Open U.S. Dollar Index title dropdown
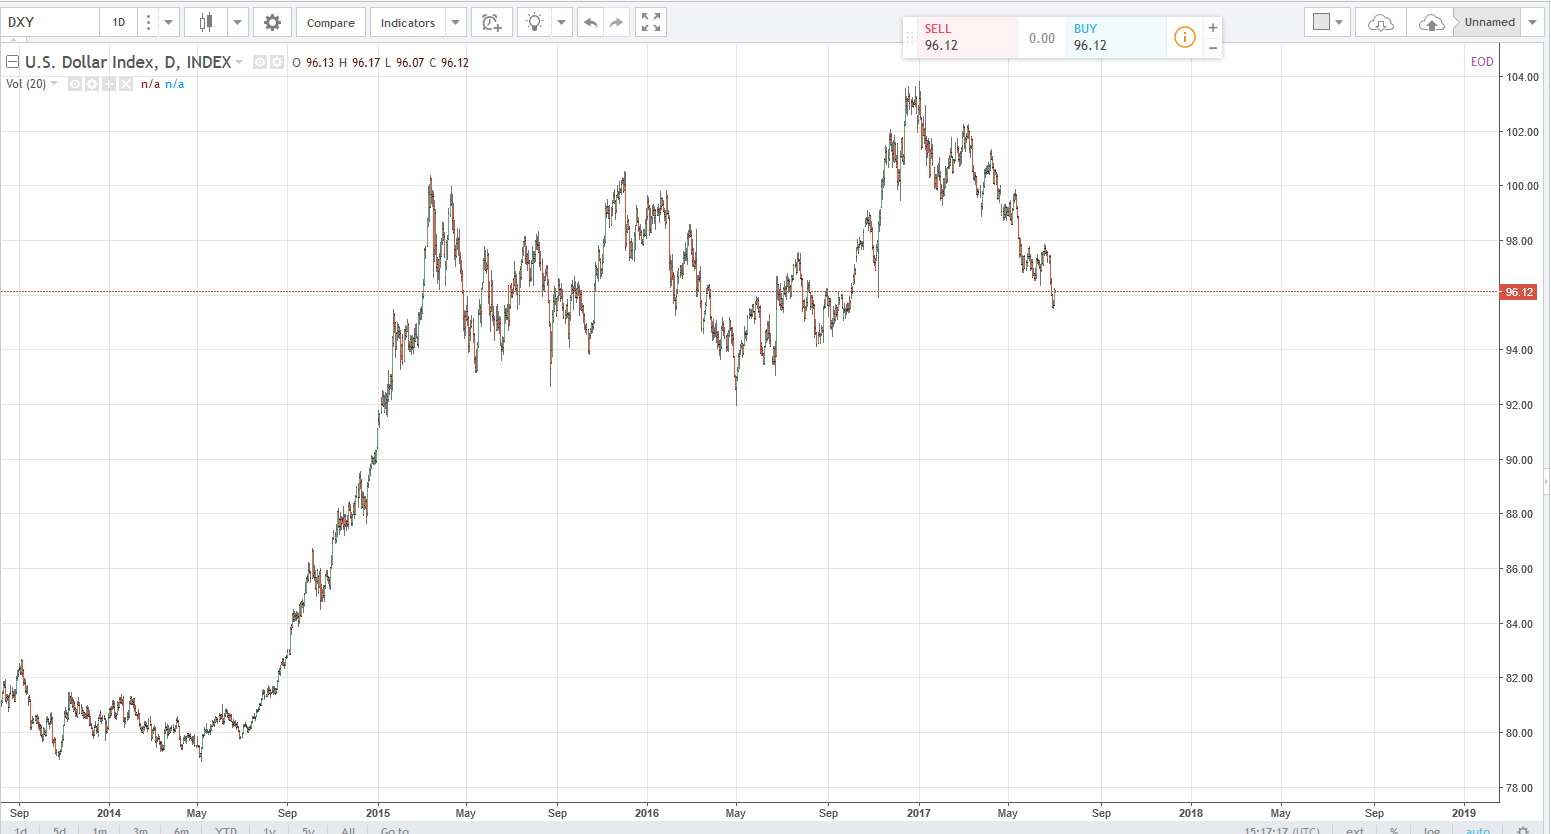The width and height of the screenshot is (1551, 834). [x=239, y=62]
